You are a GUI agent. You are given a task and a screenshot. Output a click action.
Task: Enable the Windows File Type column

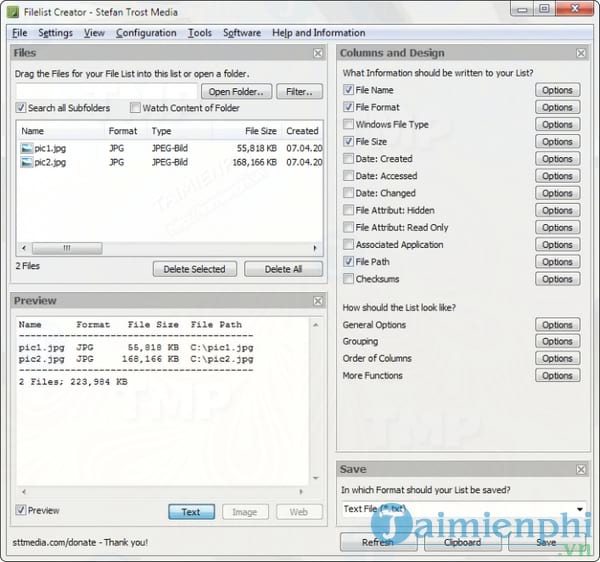(x=348, y=124)
